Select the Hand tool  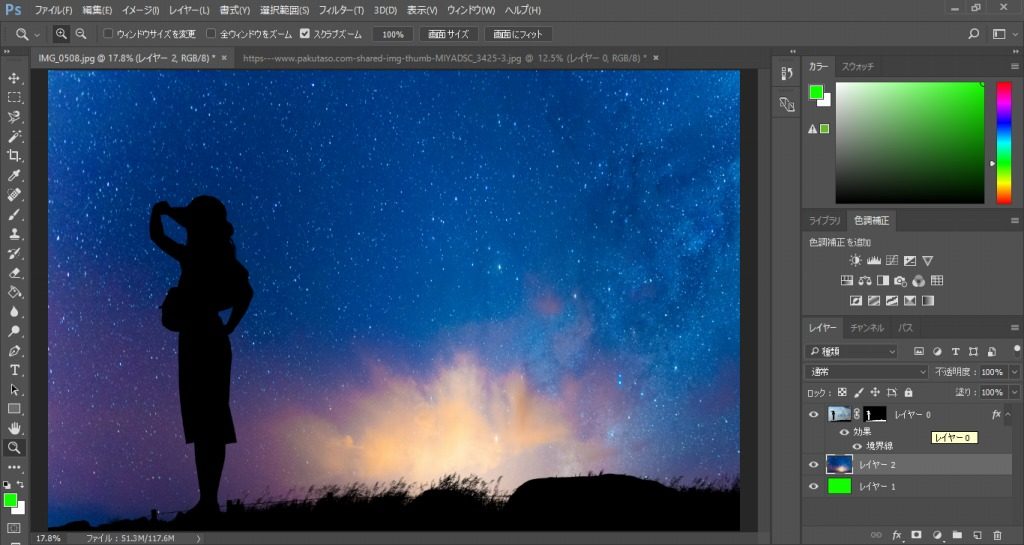(x=14, y=428)
